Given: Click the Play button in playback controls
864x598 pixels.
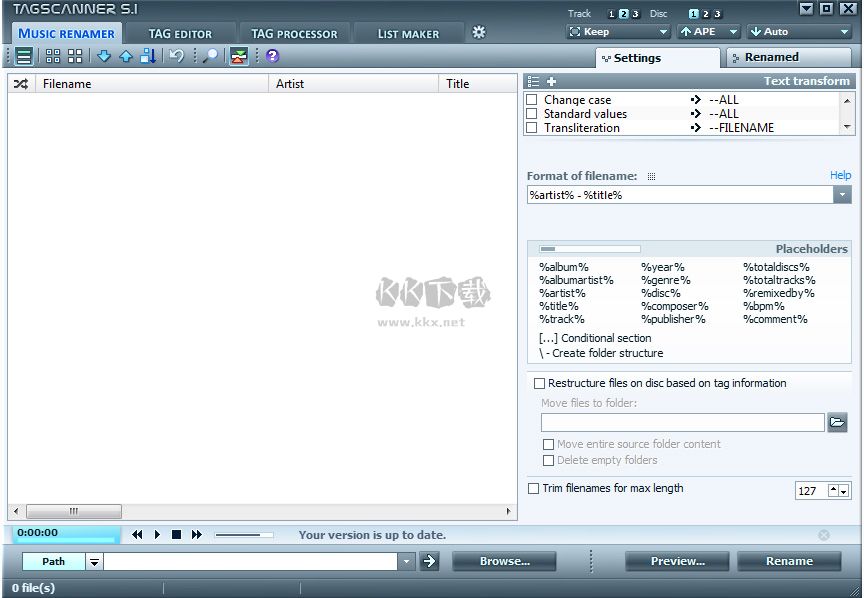Looking at the screenshot, I should [157, 535].
